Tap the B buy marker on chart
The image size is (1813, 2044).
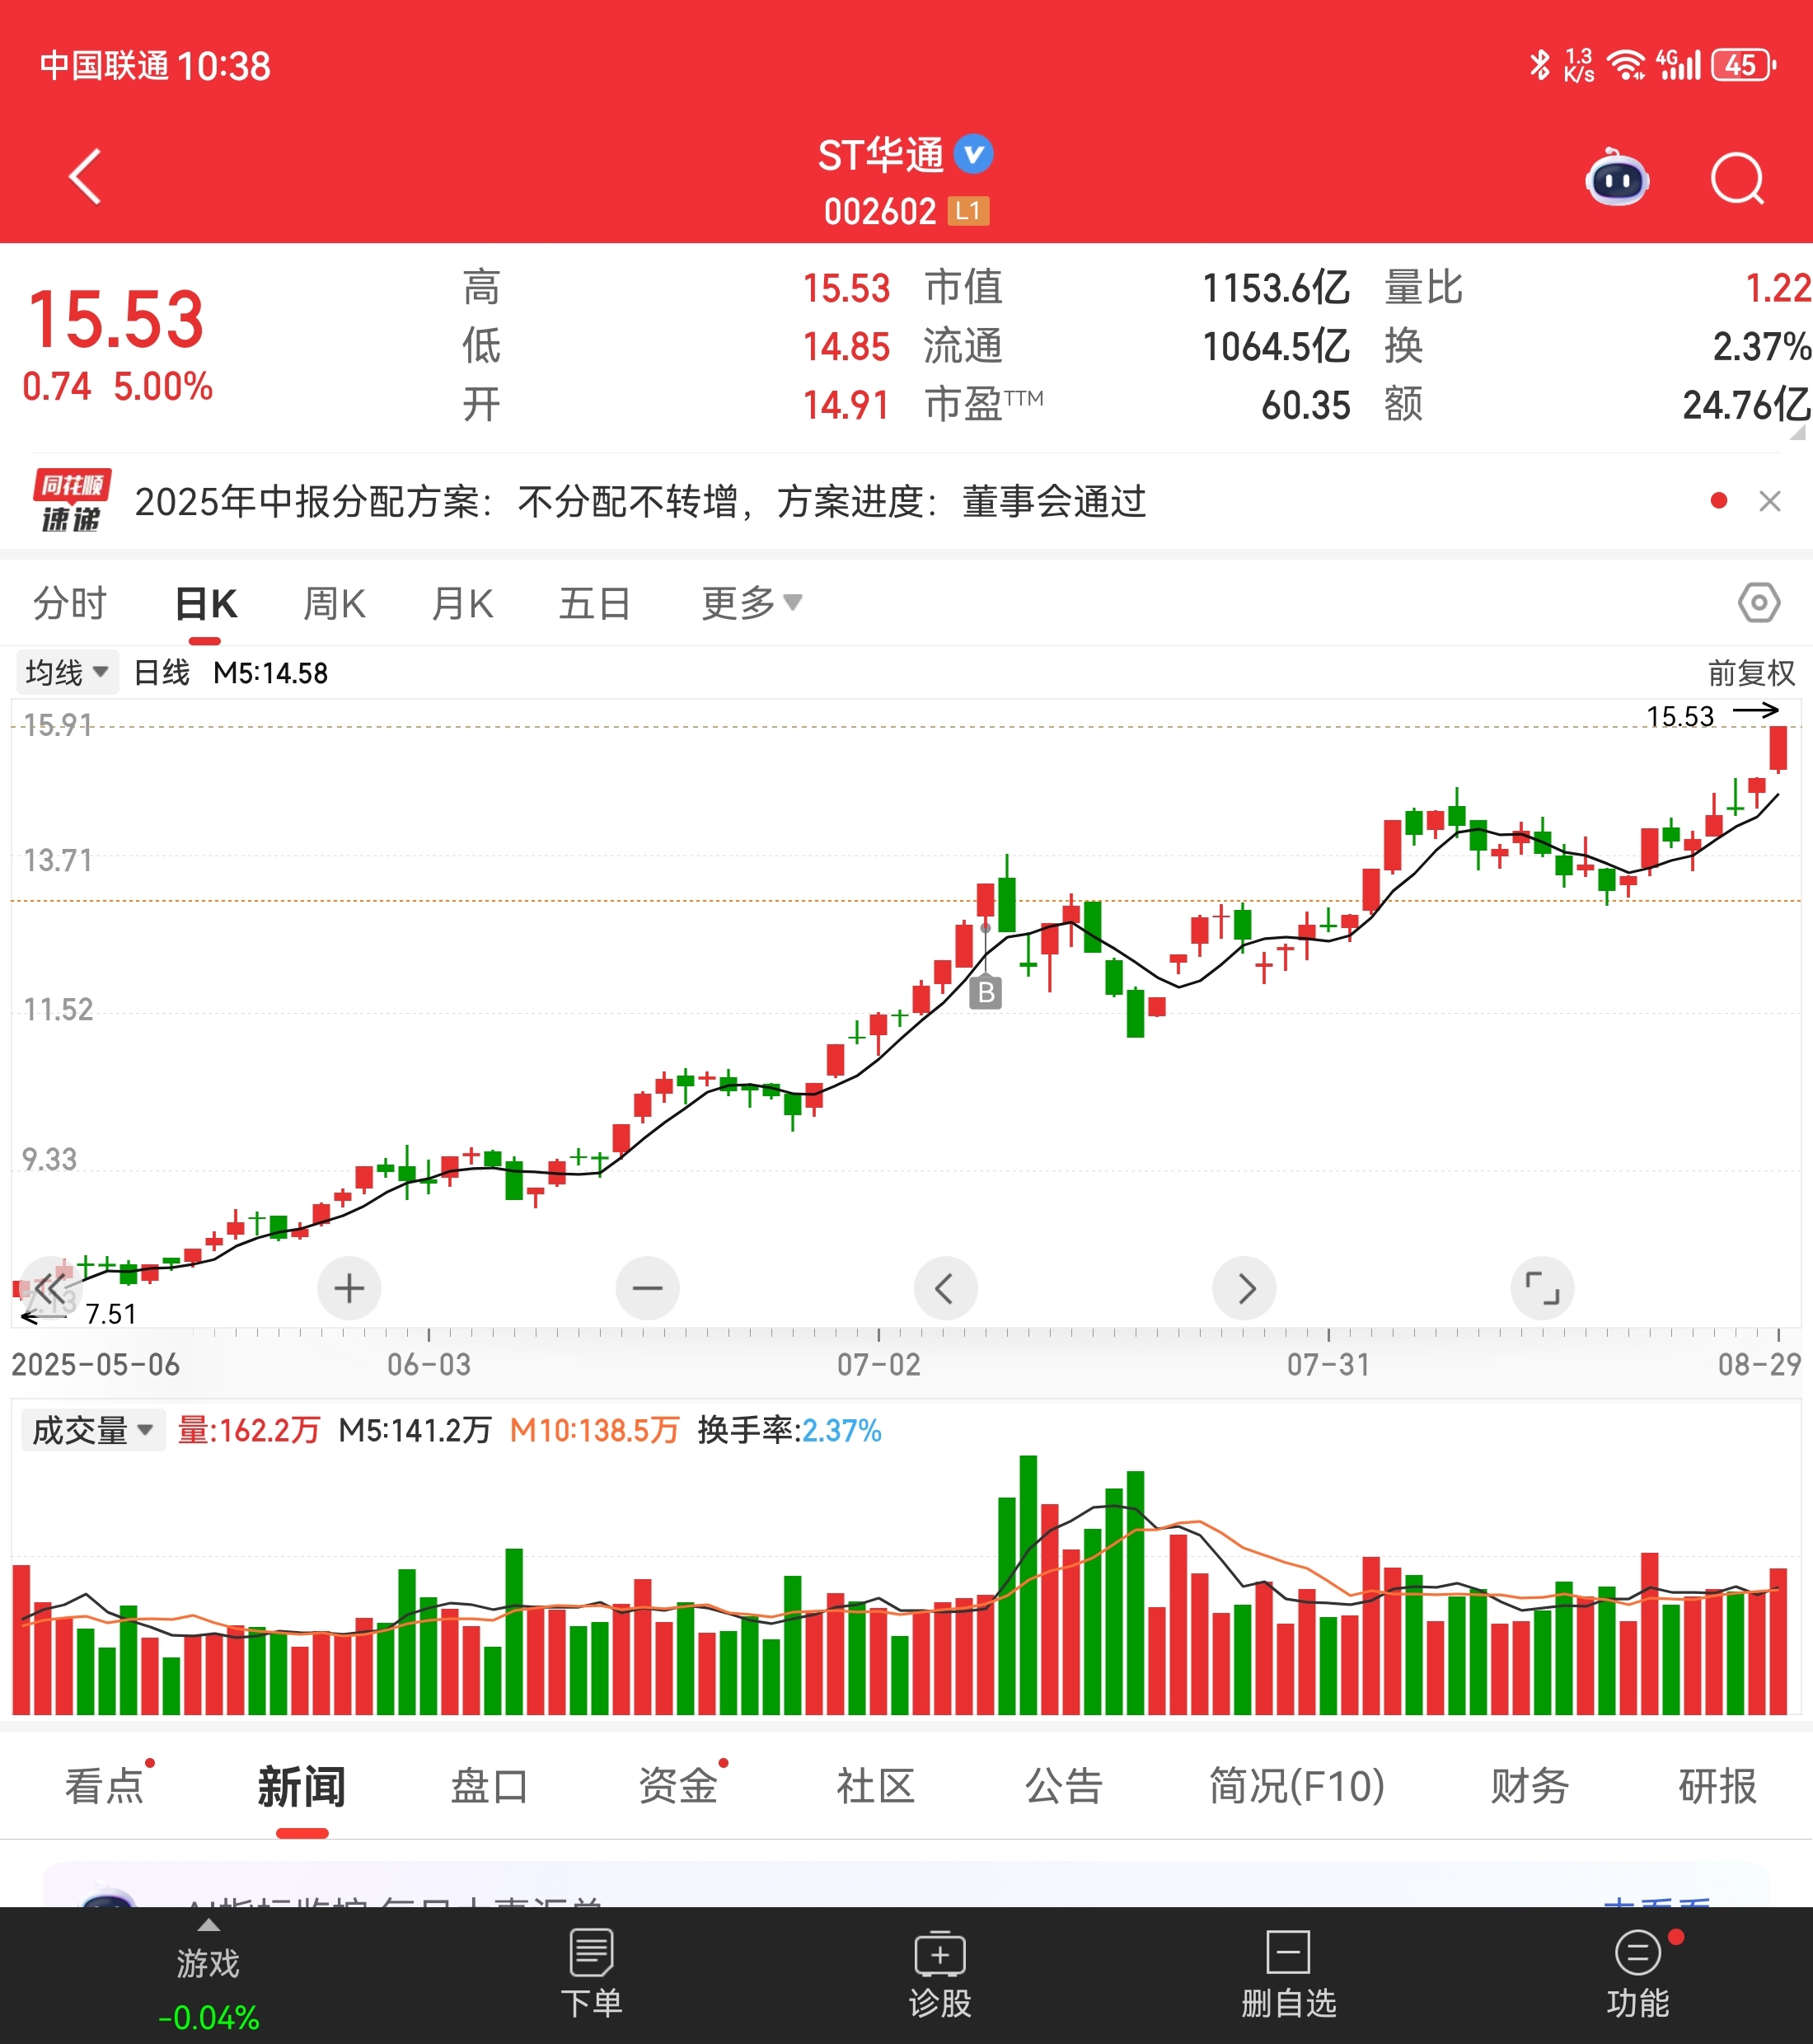[x=985, y=992]
